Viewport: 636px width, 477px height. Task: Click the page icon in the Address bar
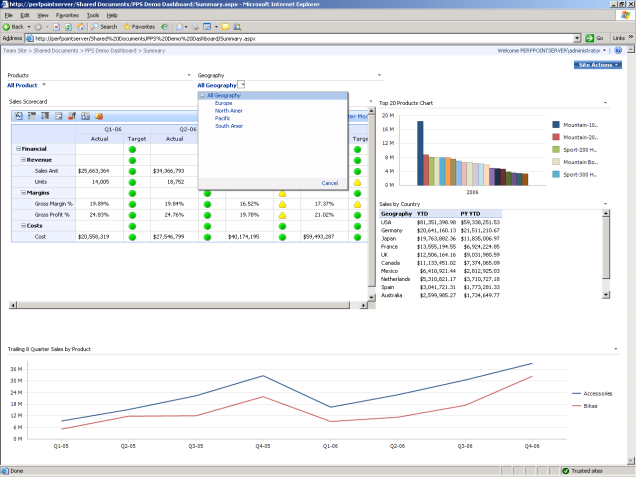coord(29,39)
